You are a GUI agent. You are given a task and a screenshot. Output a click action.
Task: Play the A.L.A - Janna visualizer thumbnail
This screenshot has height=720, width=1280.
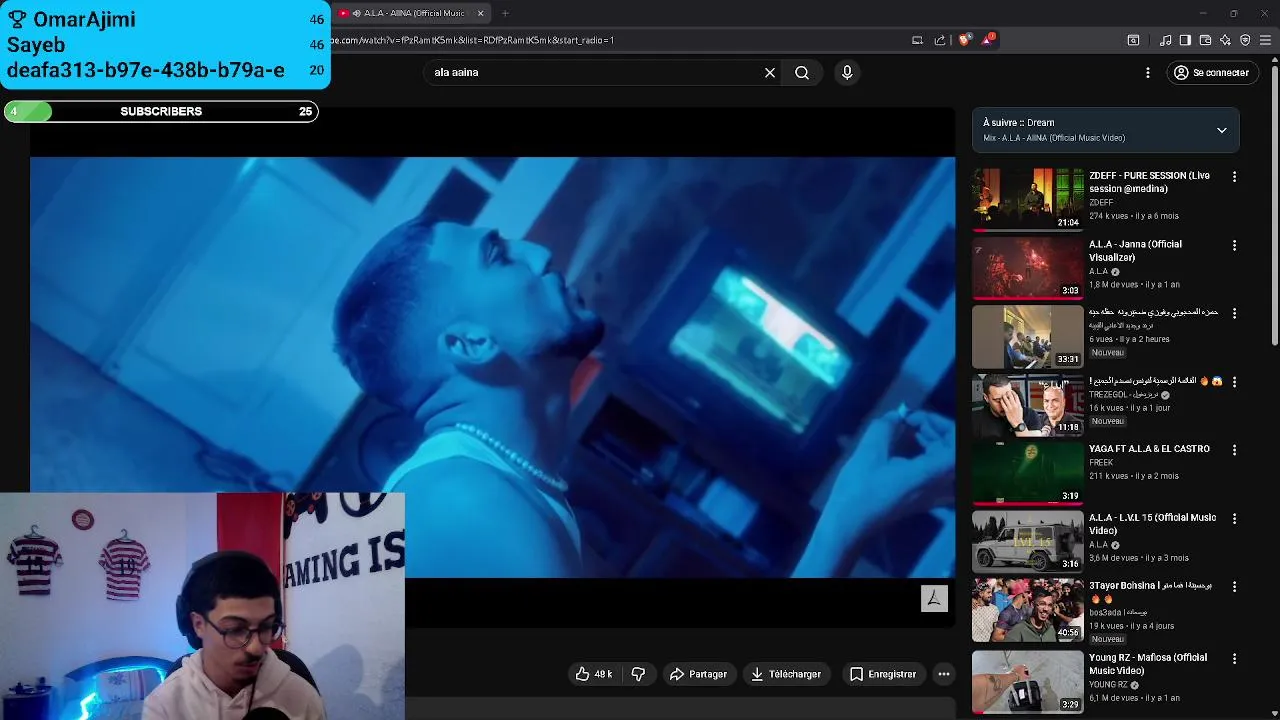pyautogui.click(x=1027, y=267)
